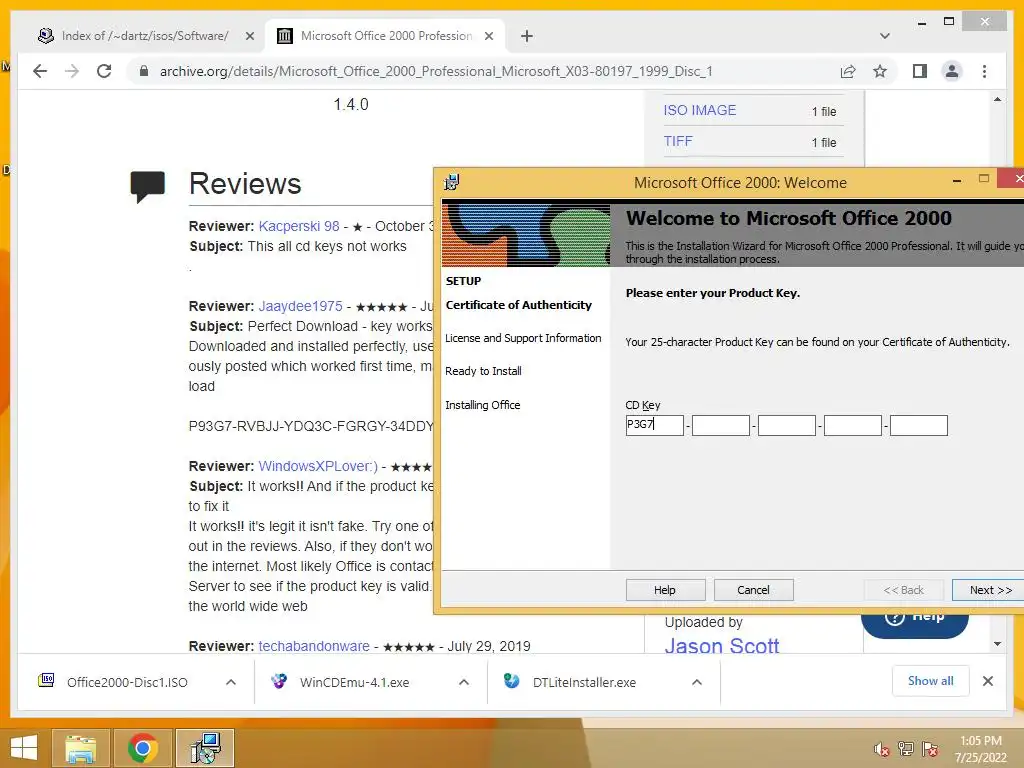Click the Installing Office step
1024x768 pixels.
tap(483, 405)
